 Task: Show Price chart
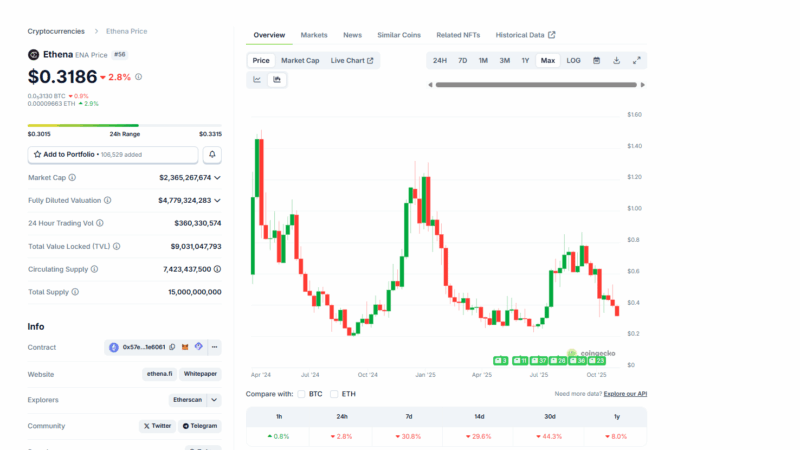click(x=261, y=61)
